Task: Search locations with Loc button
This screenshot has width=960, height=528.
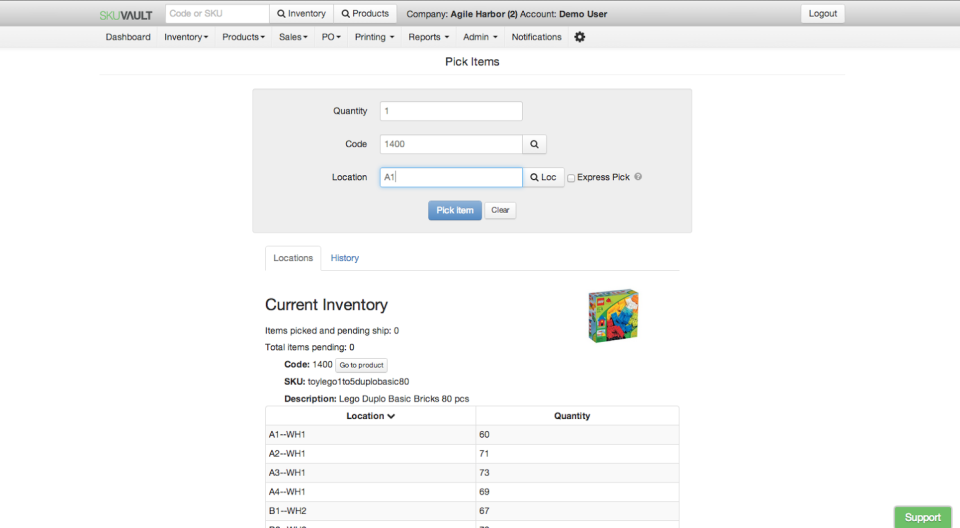Action: 543,177
